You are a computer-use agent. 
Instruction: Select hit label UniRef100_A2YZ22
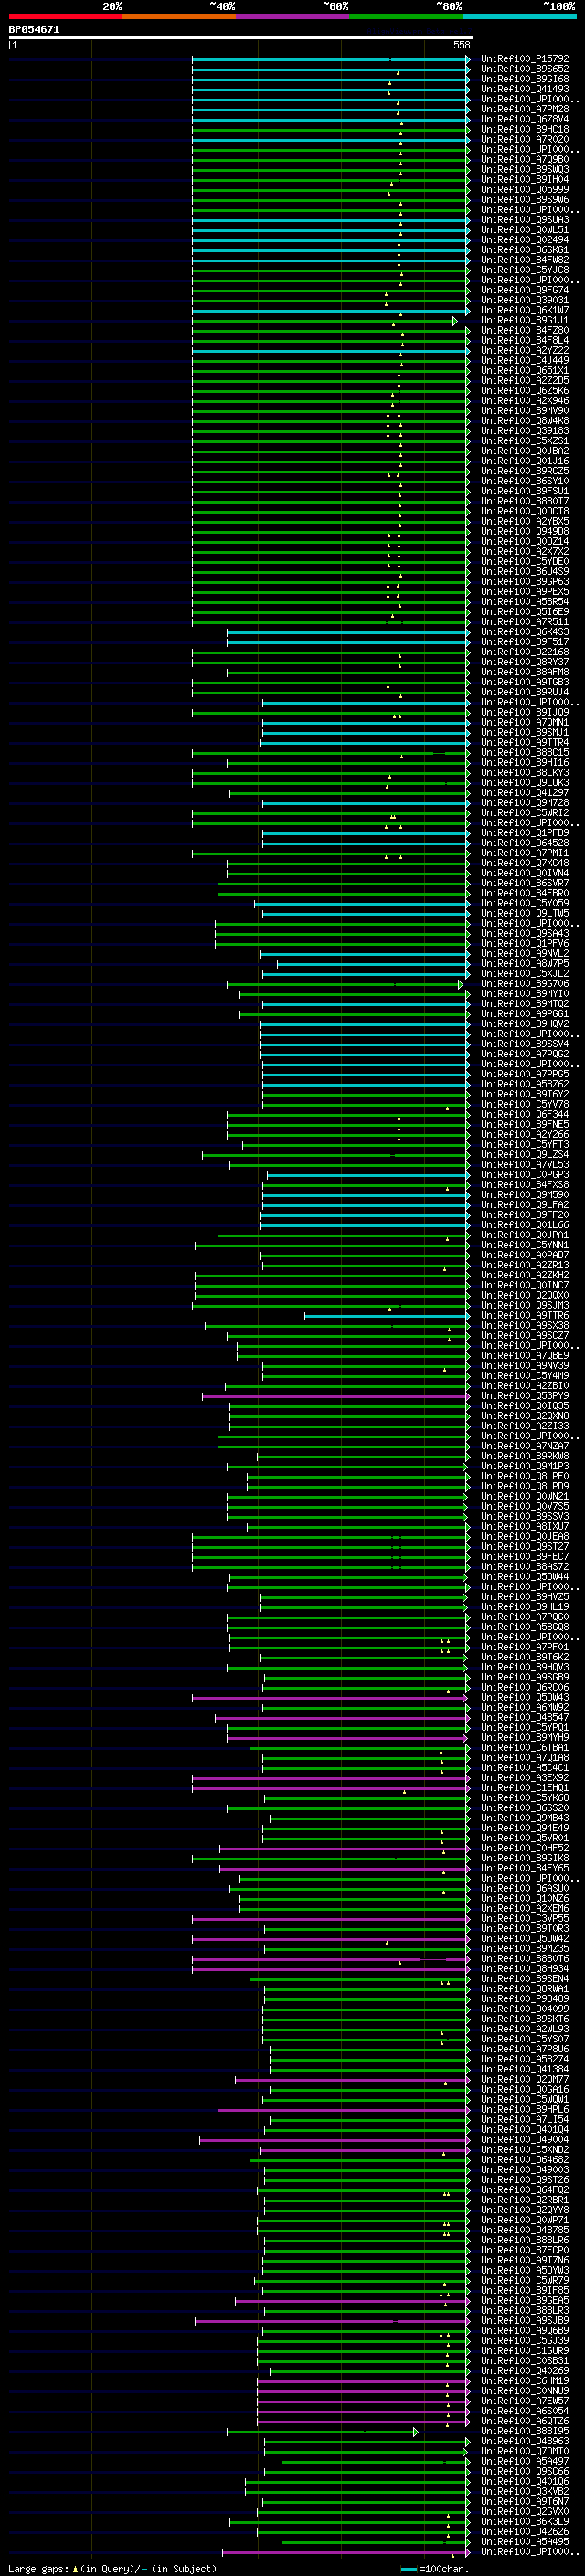[524, 350]
